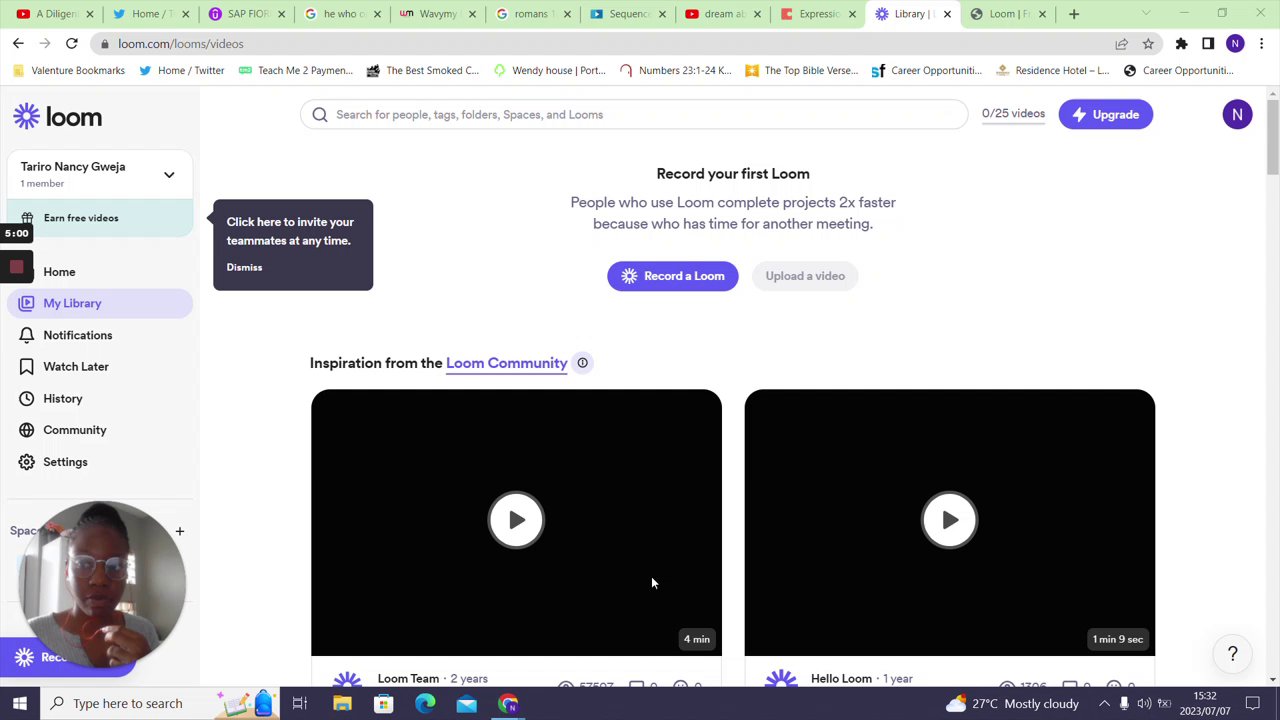Open Task View on taskbar
1280x720 pixels.
(299, 703)
